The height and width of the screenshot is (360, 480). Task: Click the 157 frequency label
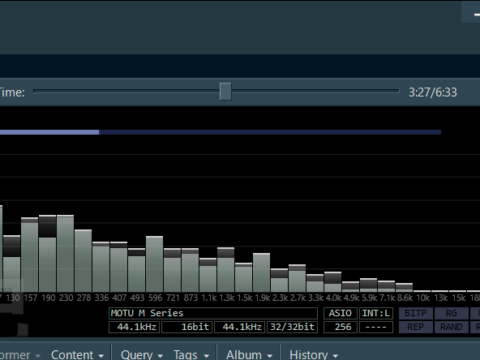click(x=30, y=298)
